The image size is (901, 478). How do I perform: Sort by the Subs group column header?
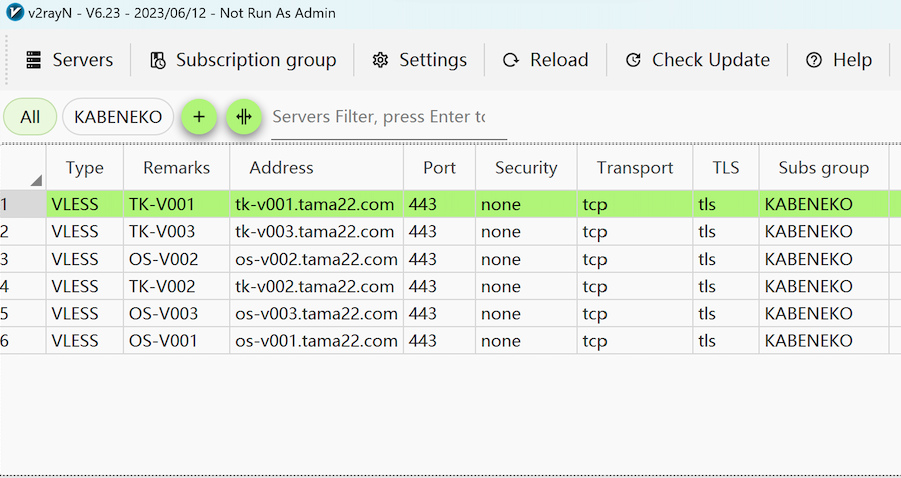click(824, 168)
